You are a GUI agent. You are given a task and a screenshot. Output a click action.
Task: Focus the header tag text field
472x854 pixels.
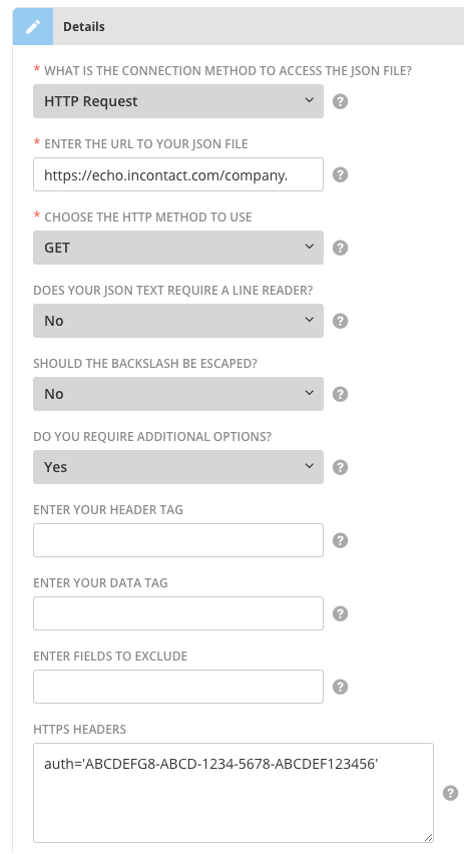178,540
